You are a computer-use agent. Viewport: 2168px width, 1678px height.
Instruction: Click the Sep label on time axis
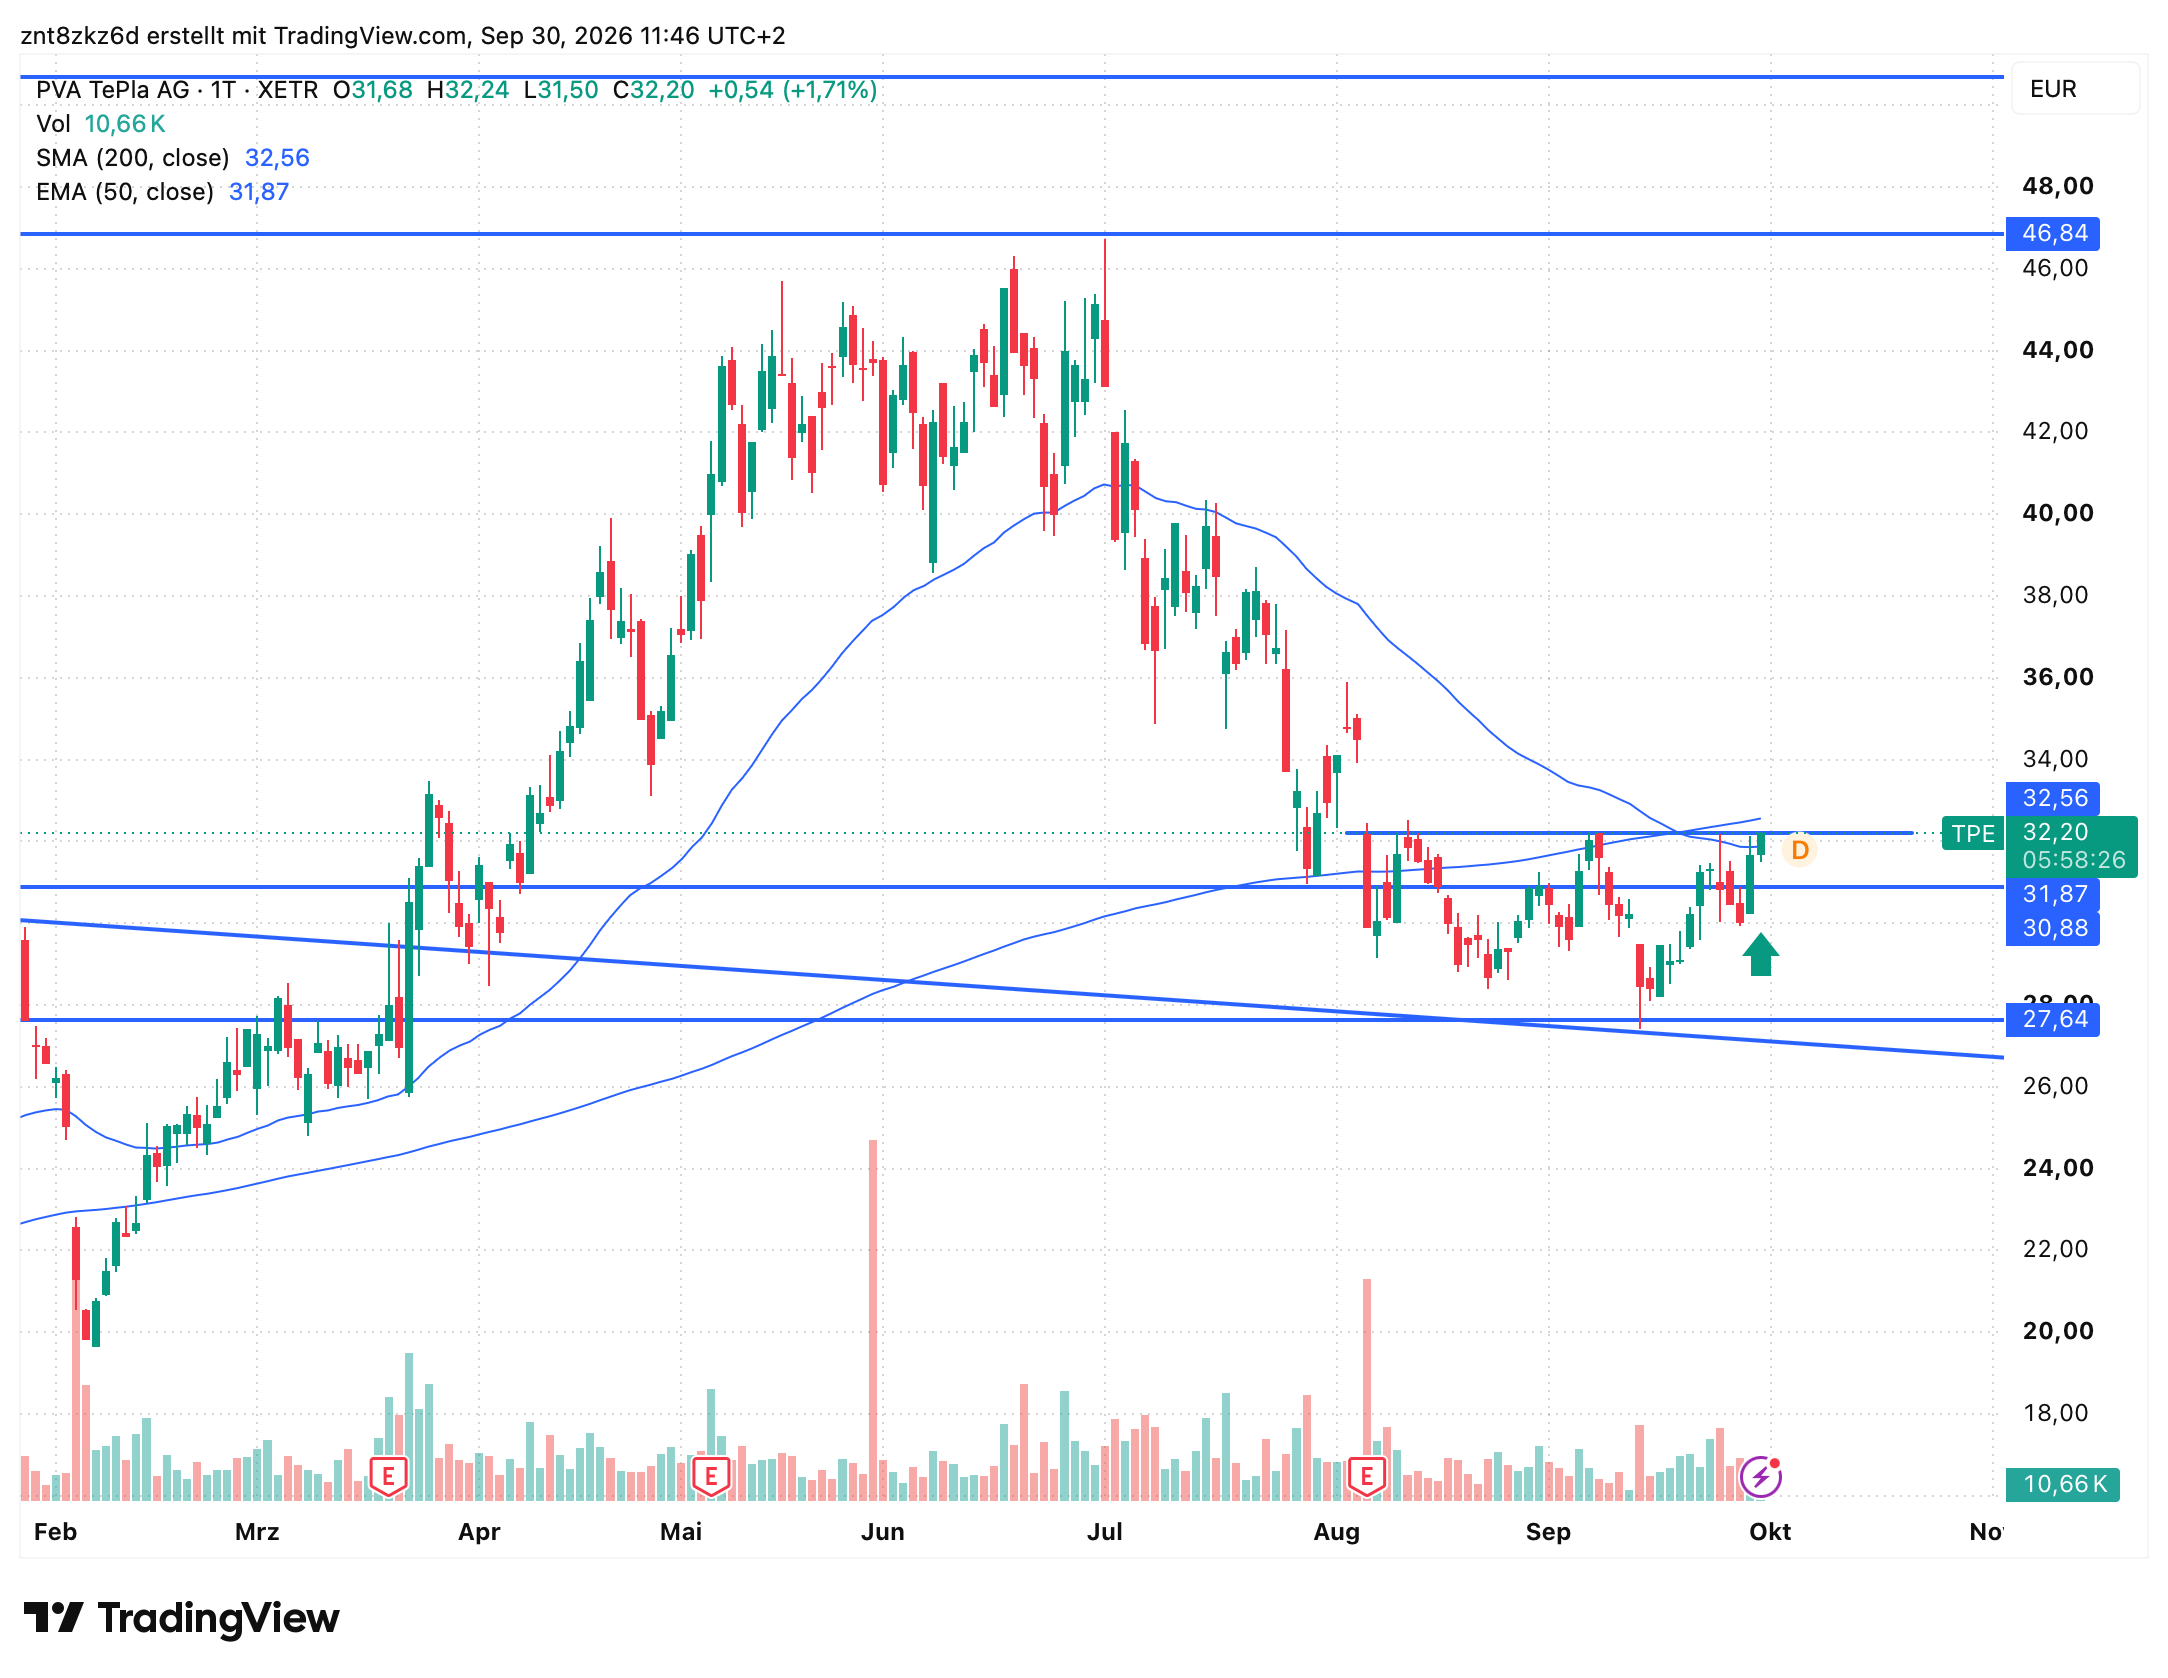(x=1548, y=1532)
